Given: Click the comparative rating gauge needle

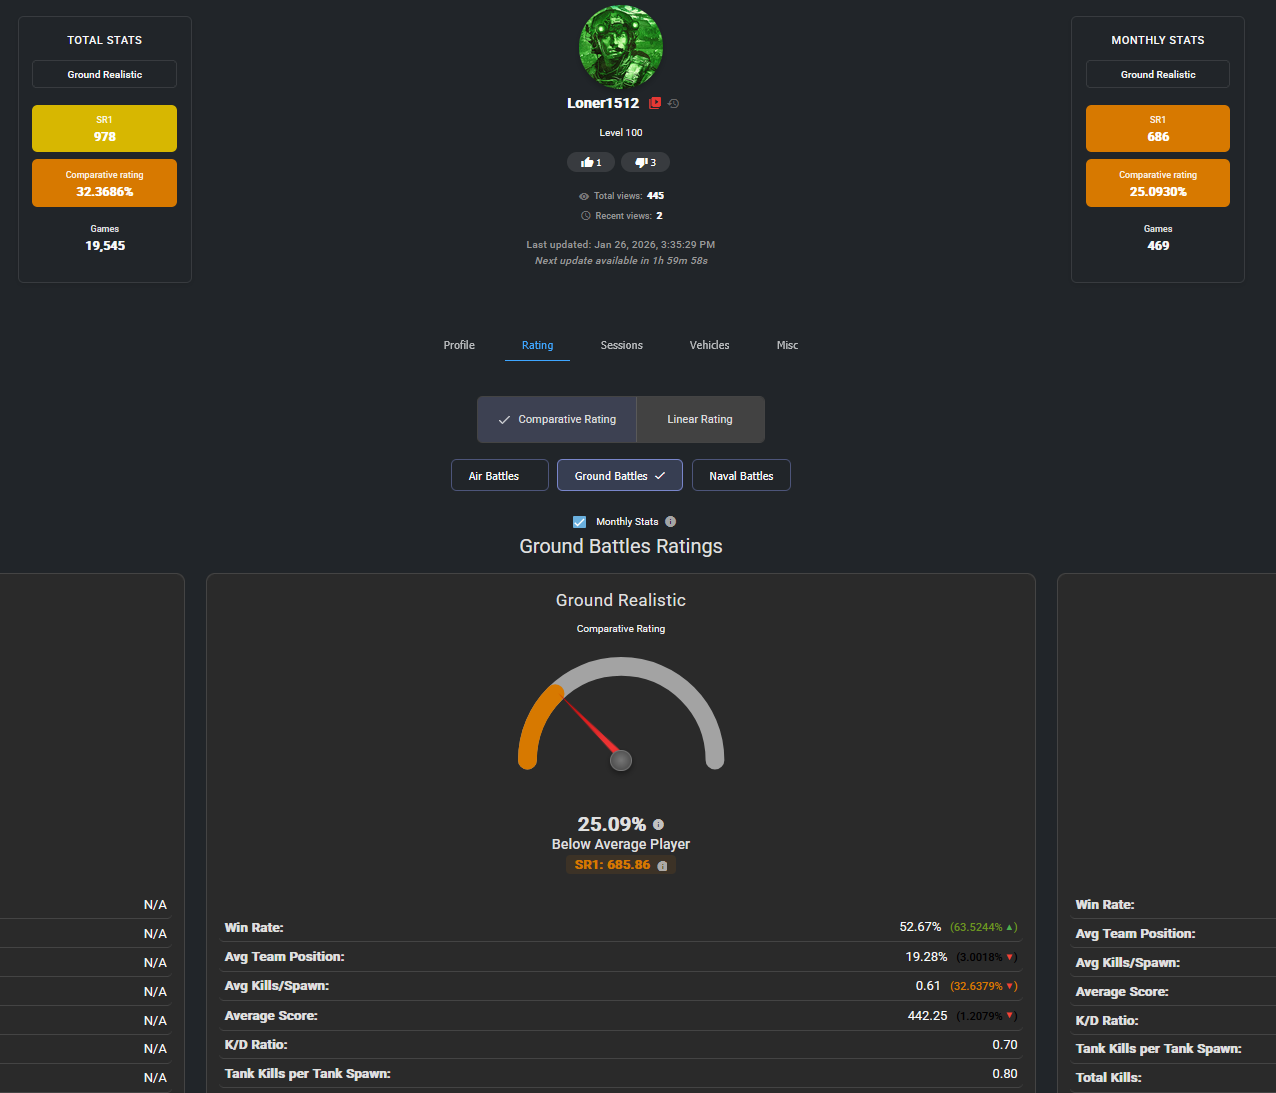Looking at the screenshot, I should [594, 729].
